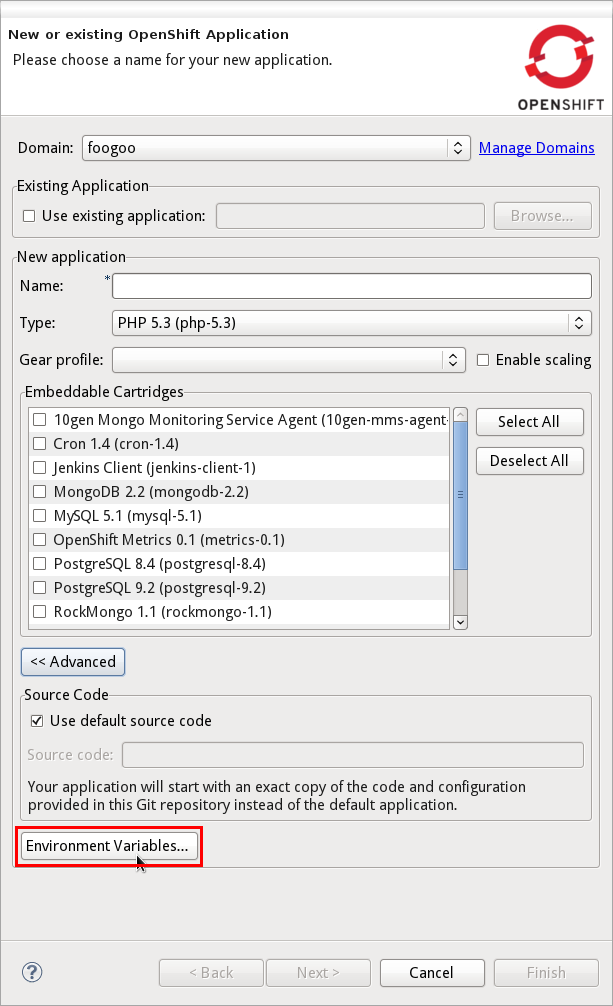Expand the Type dropdown PHP 5.3
The image size is (613, 1006).
pos(351,323)
